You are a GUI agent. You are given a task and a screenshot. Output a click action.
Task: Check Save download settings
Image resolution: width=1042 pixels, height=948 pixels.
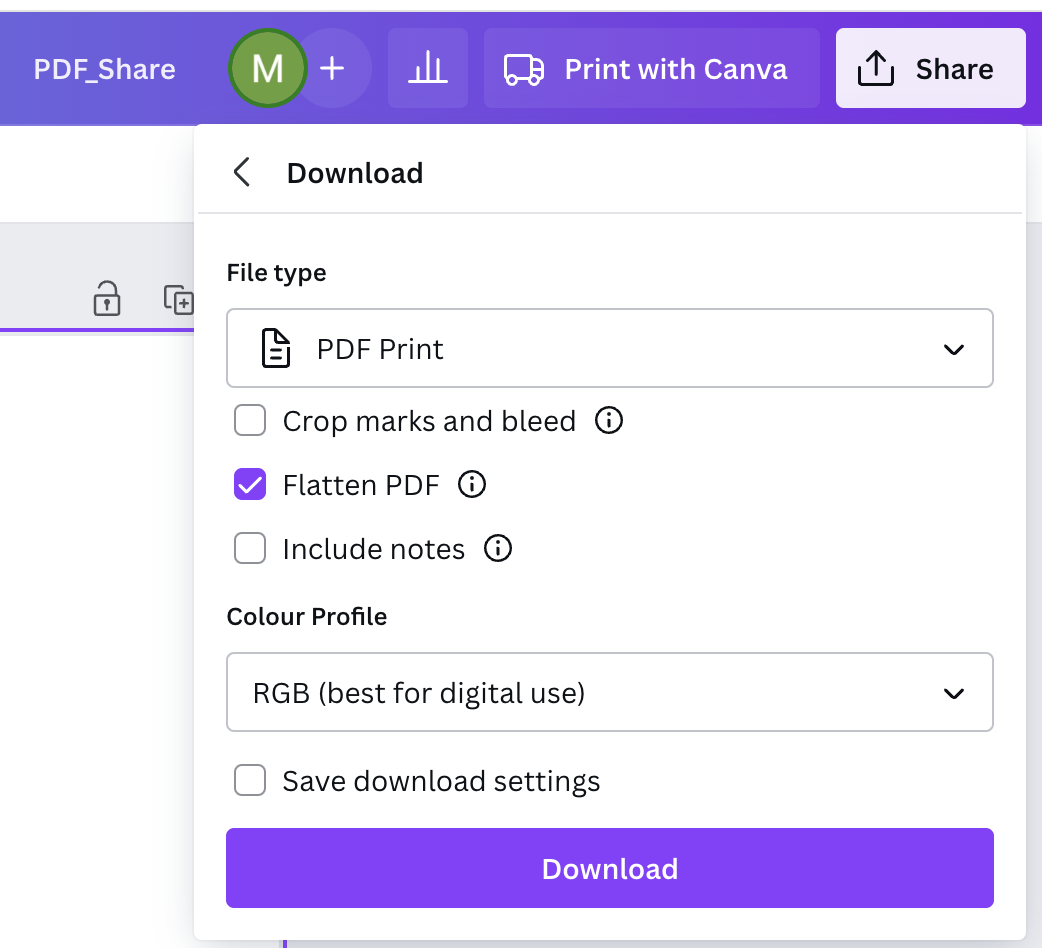[250, 781]
